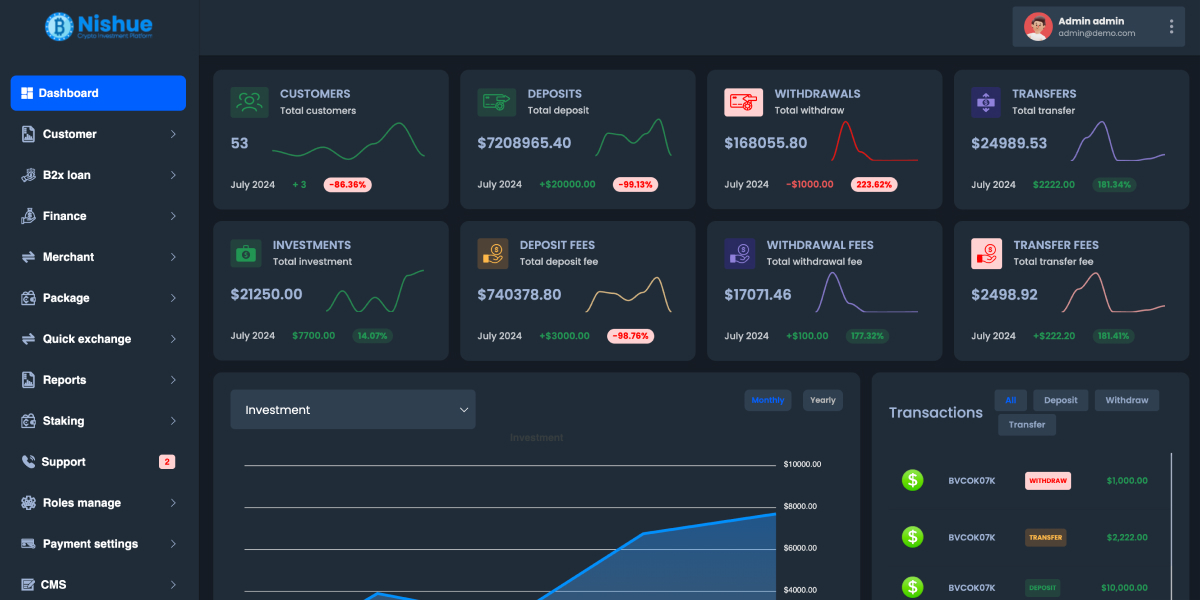Click the Investments briefcase icon
Screen dimensions: 1200x600
click(246, 254)
